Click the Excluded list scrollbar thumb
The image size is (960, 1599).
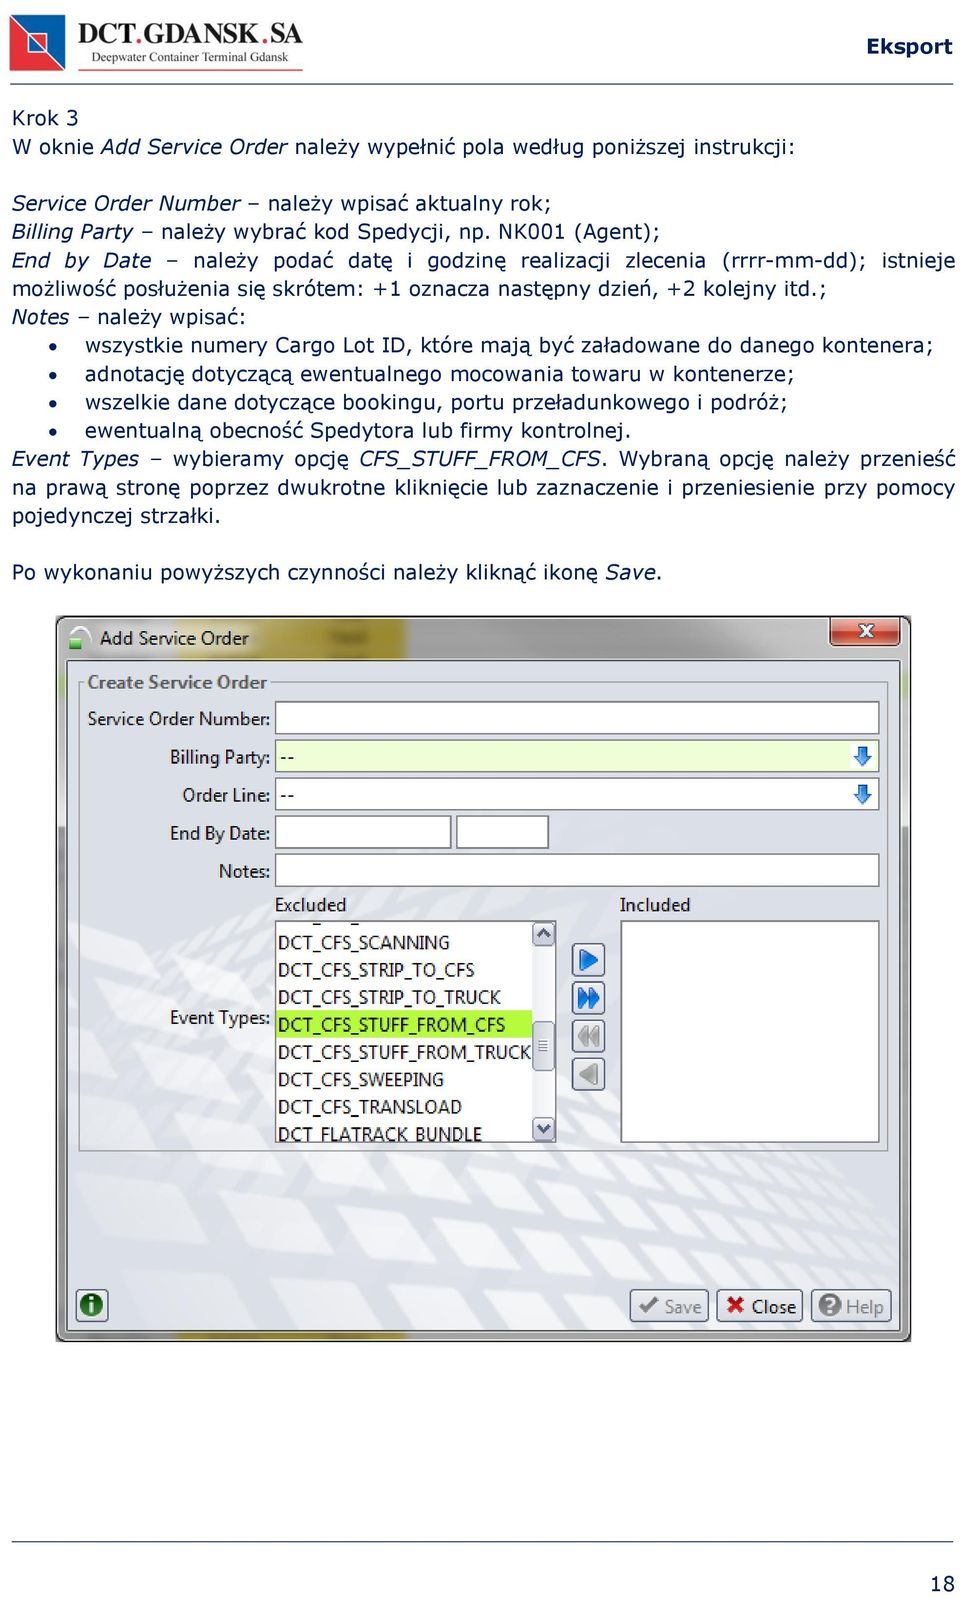(543, 1046)
